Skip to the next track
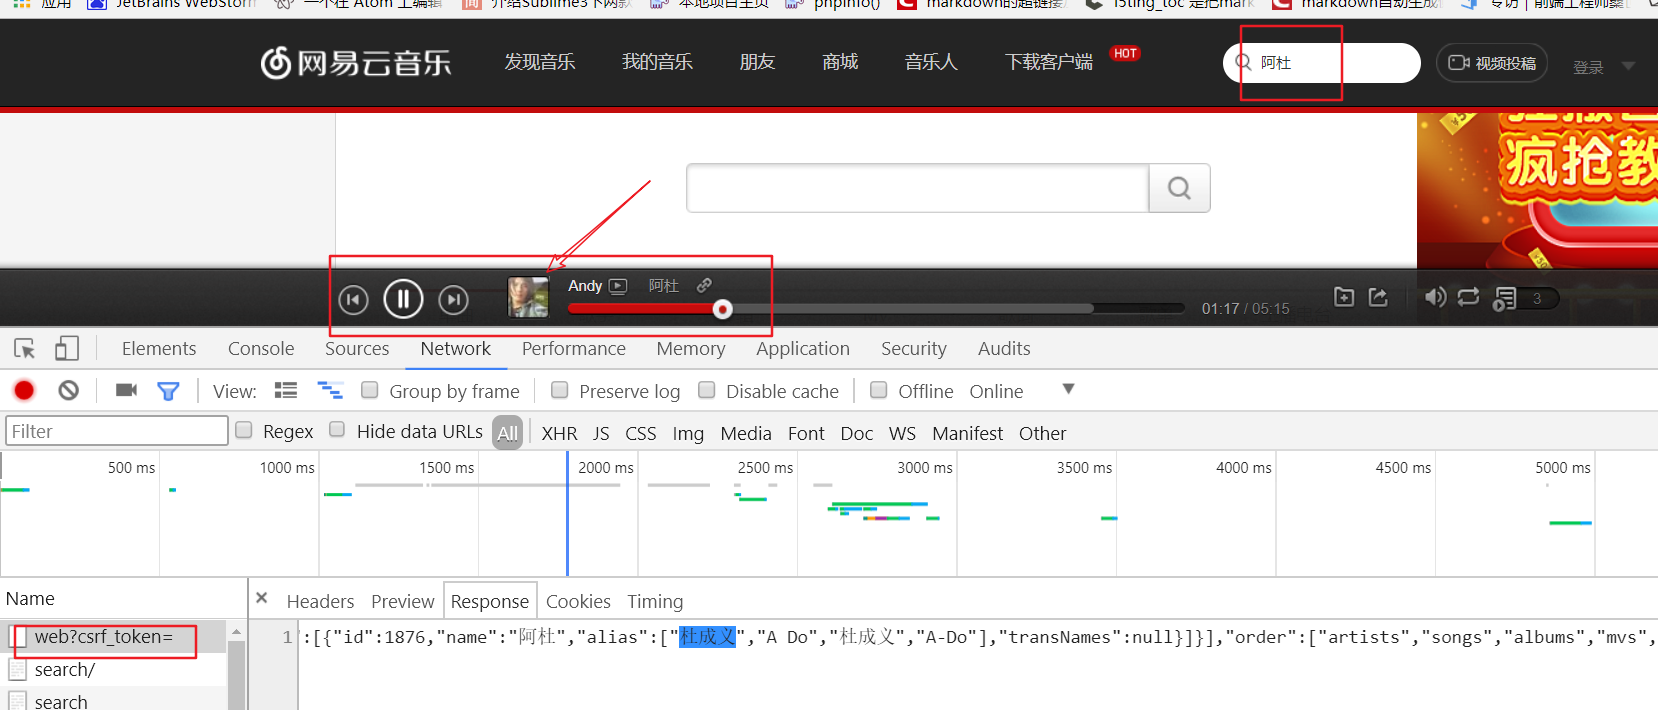 point(454,300)
